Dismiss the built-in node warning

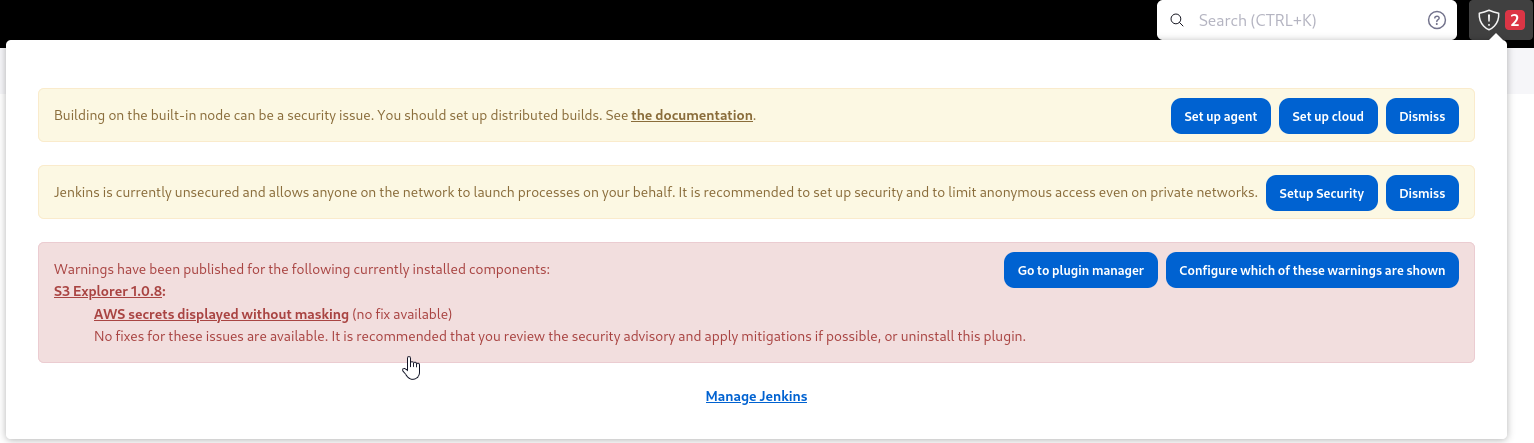[x=1422, y=116]
